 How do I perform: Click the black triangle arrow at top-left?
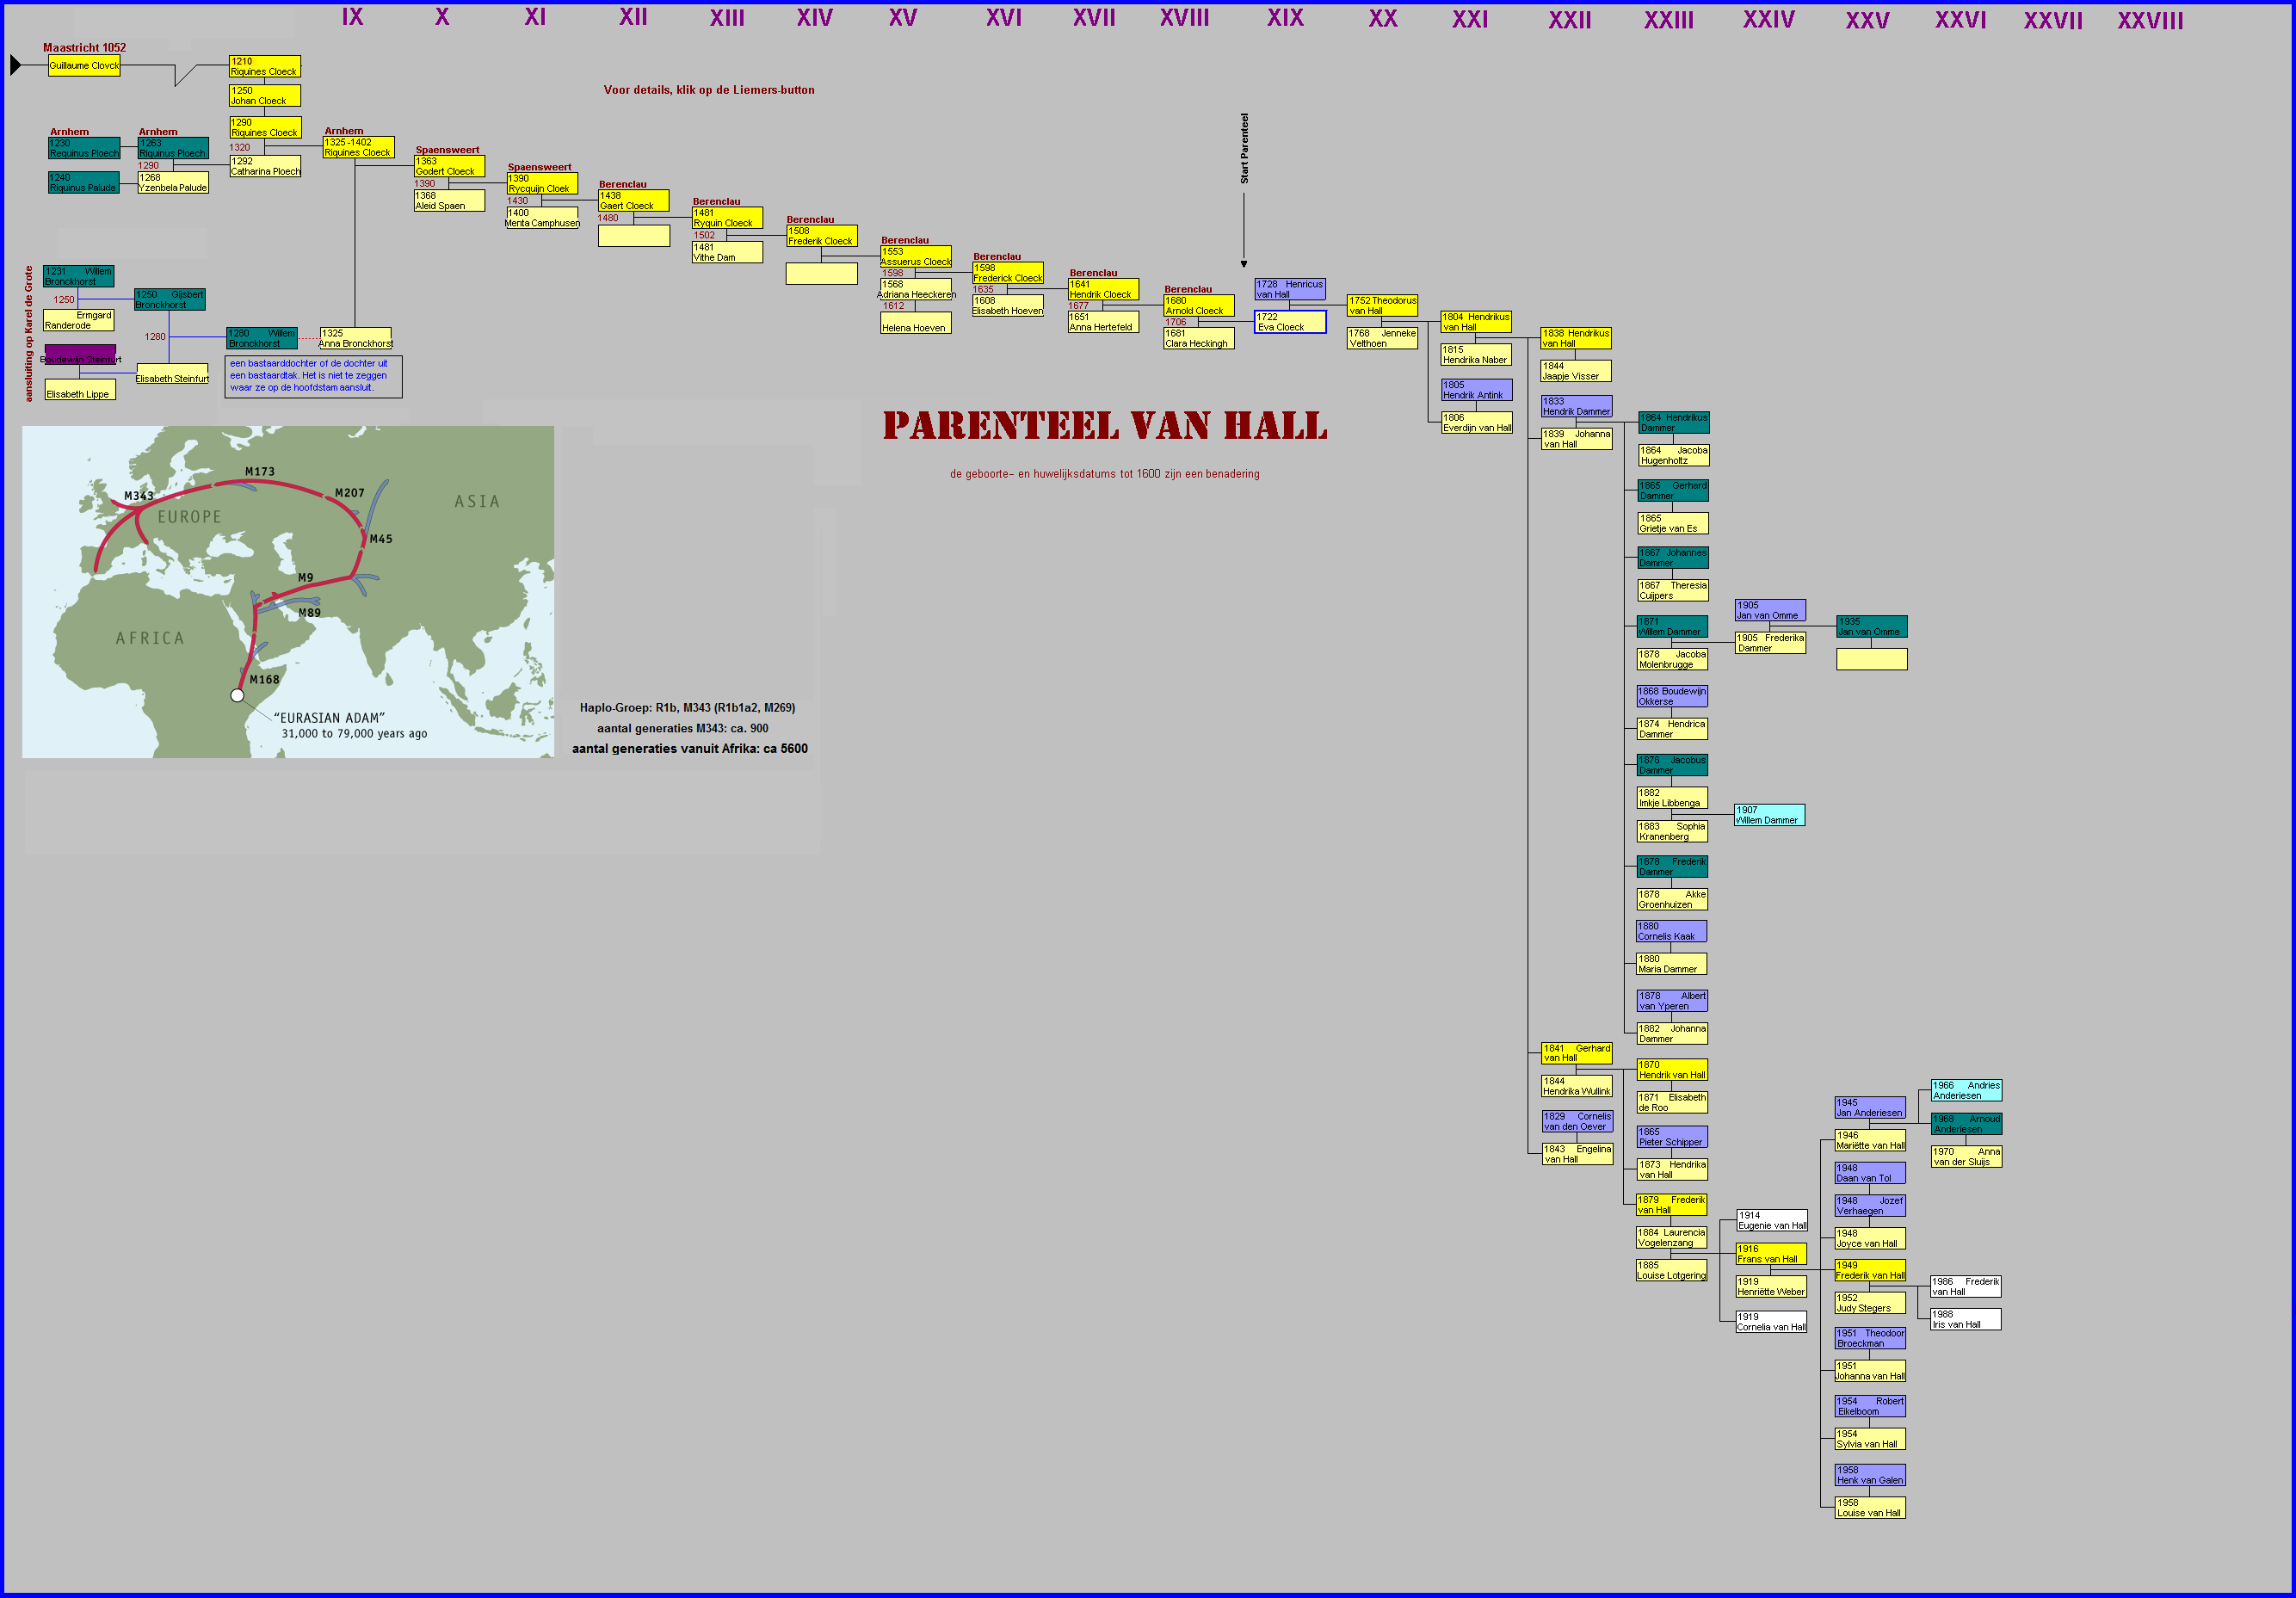pyautogui.click(x=15, y=65)
